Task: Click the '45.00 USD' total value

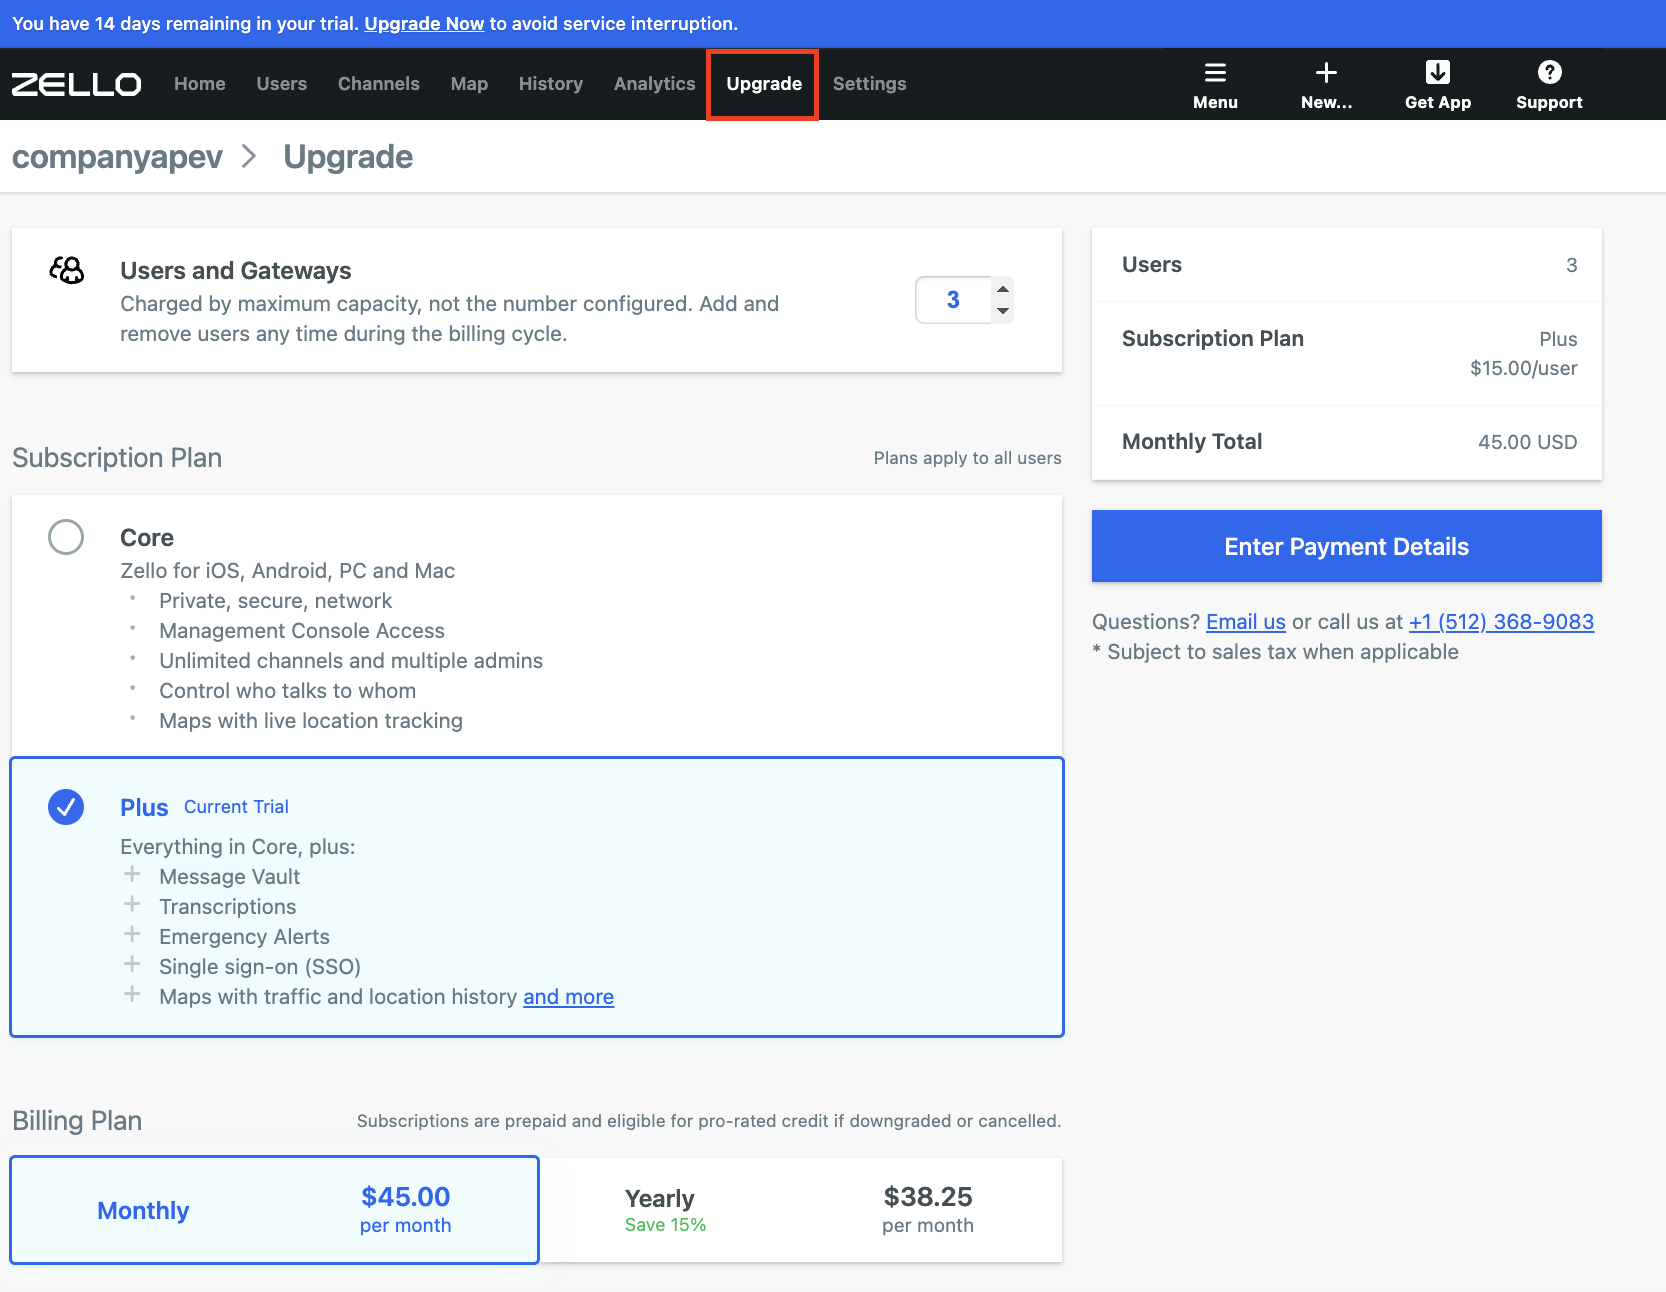Action: click(1527, 442)
